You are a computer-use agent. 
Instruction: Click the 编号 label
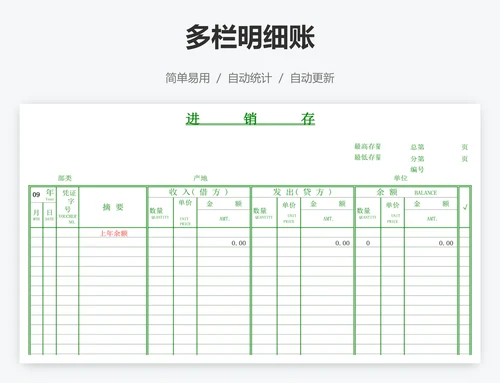tap(417, 169)
